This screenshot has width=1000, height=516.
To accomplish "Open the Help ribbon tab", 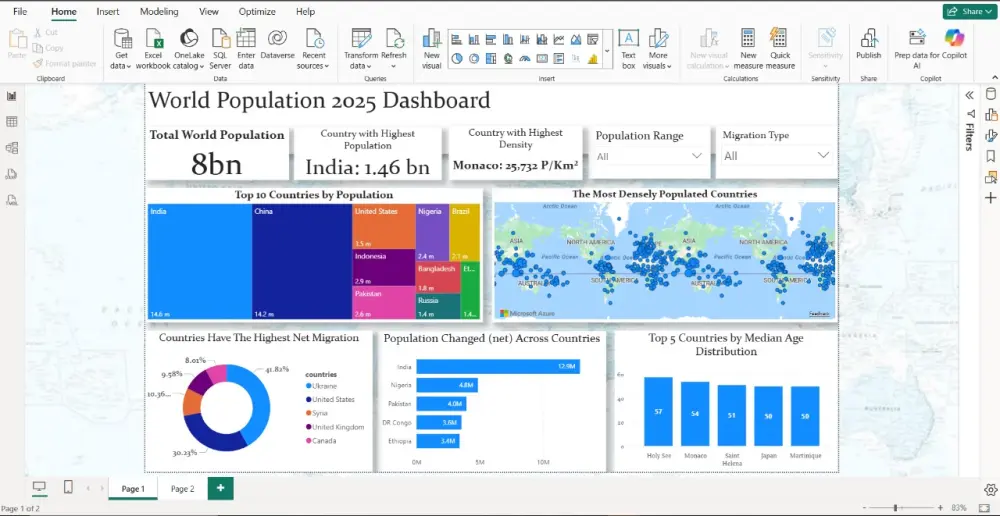I will tap(305, 11).
